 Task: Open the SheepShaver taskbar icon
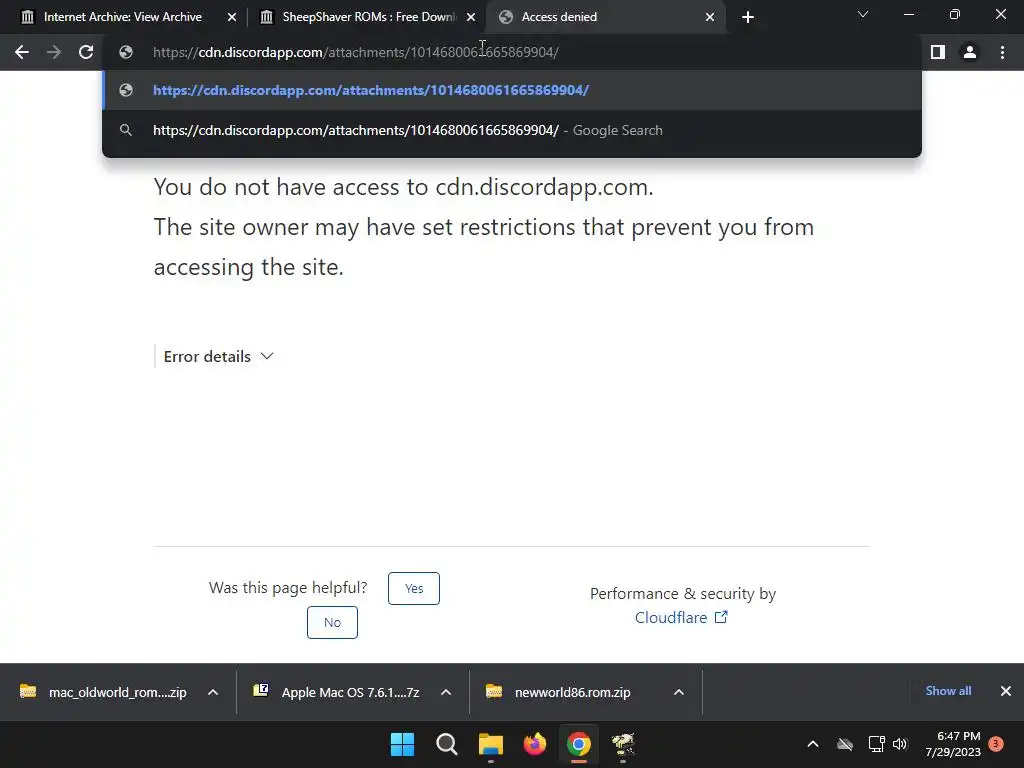[x=623, y=744]
